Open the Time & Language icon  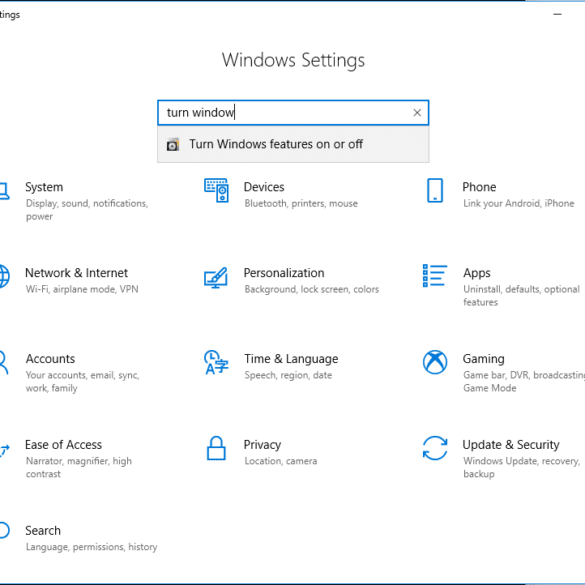216,362
